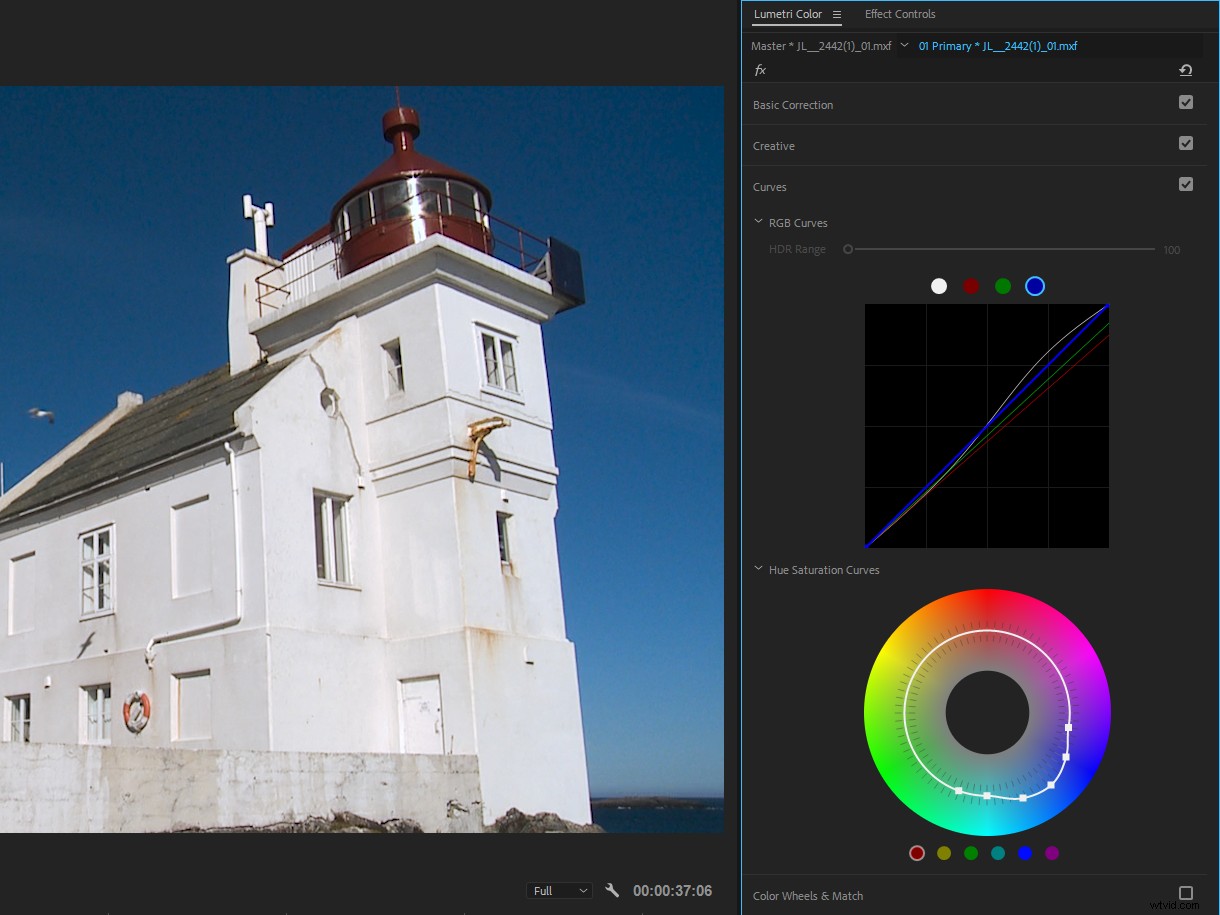Switch to the Effect Controls tab
The width and height of the screenshot is (1220, 915).
click(x=899, y=14)
